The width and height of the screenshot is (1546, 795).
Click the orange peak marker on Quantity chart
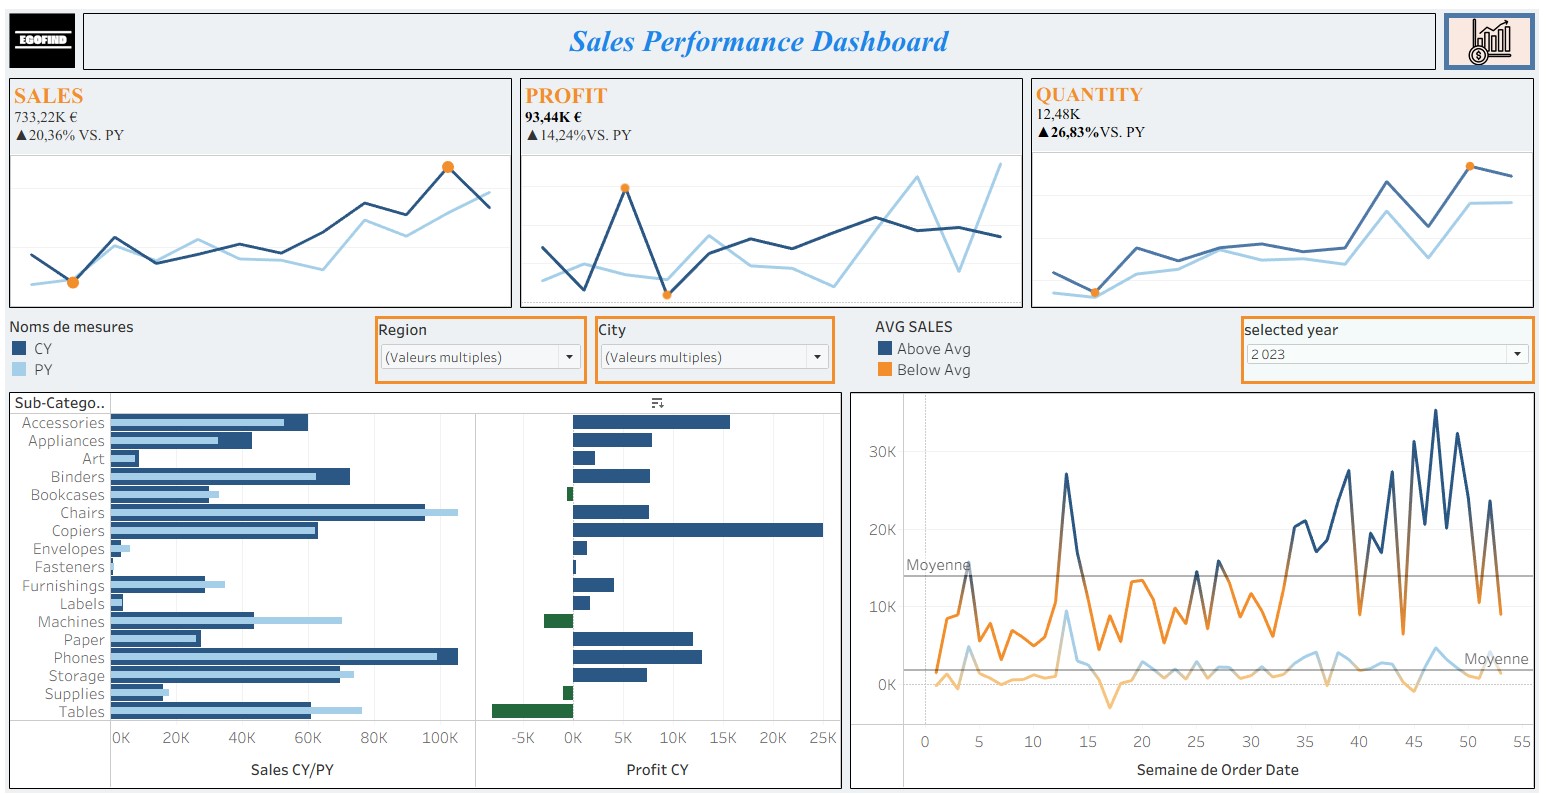(1470, 166)
